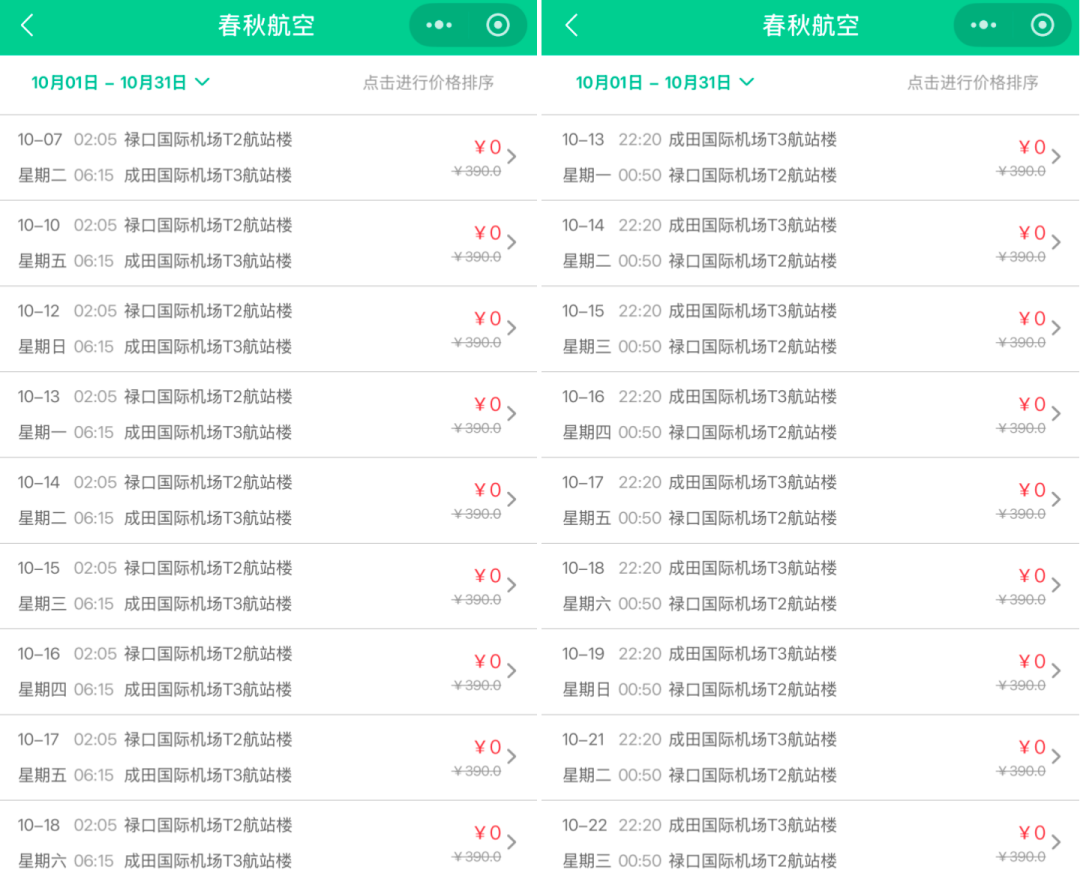The width and height of the screenshot is (1080, 879).
Task: Open chevron for 10-17 02:05 flight
Action: pyautogui.click(x=512, y=756)
